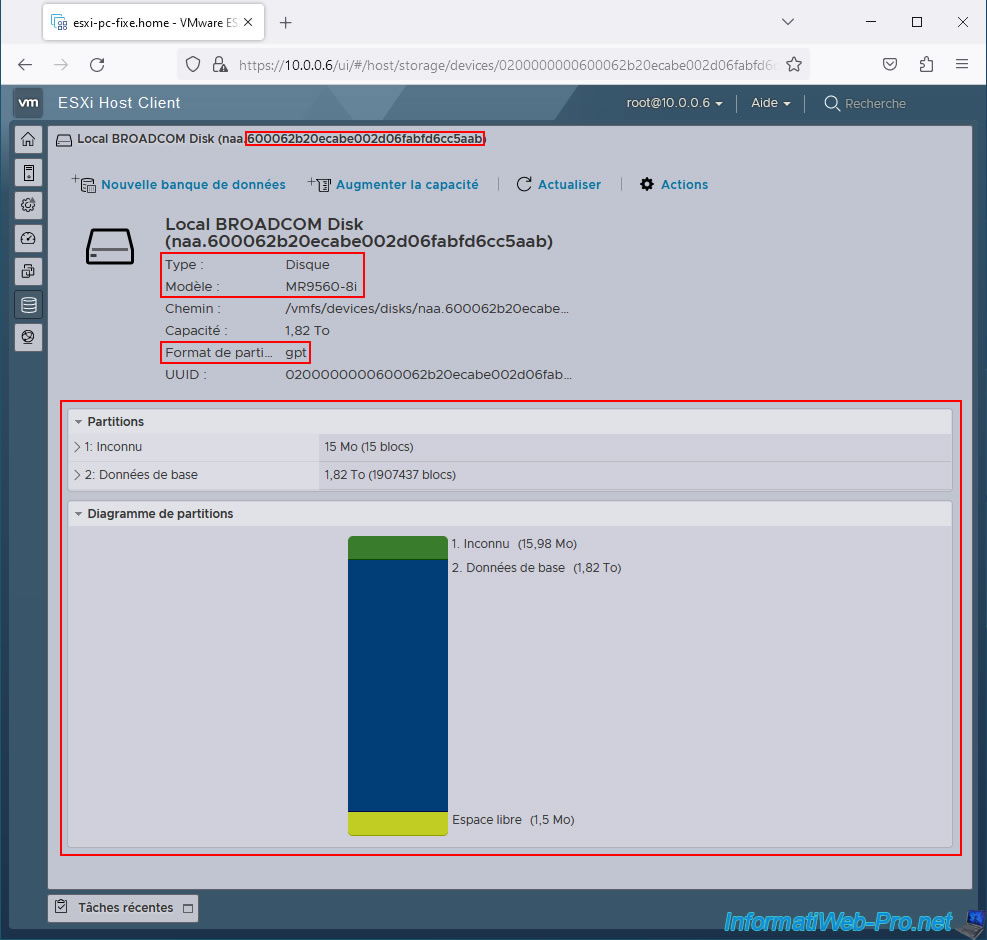The height and width of the screenshot is (940, 987).
Task: Click the green Inconnu partition segment
Action: click(x=398, y=548)
